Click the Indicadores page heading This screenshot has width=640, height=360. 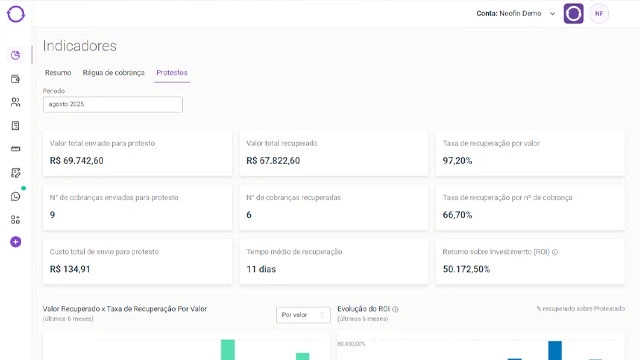80,46
